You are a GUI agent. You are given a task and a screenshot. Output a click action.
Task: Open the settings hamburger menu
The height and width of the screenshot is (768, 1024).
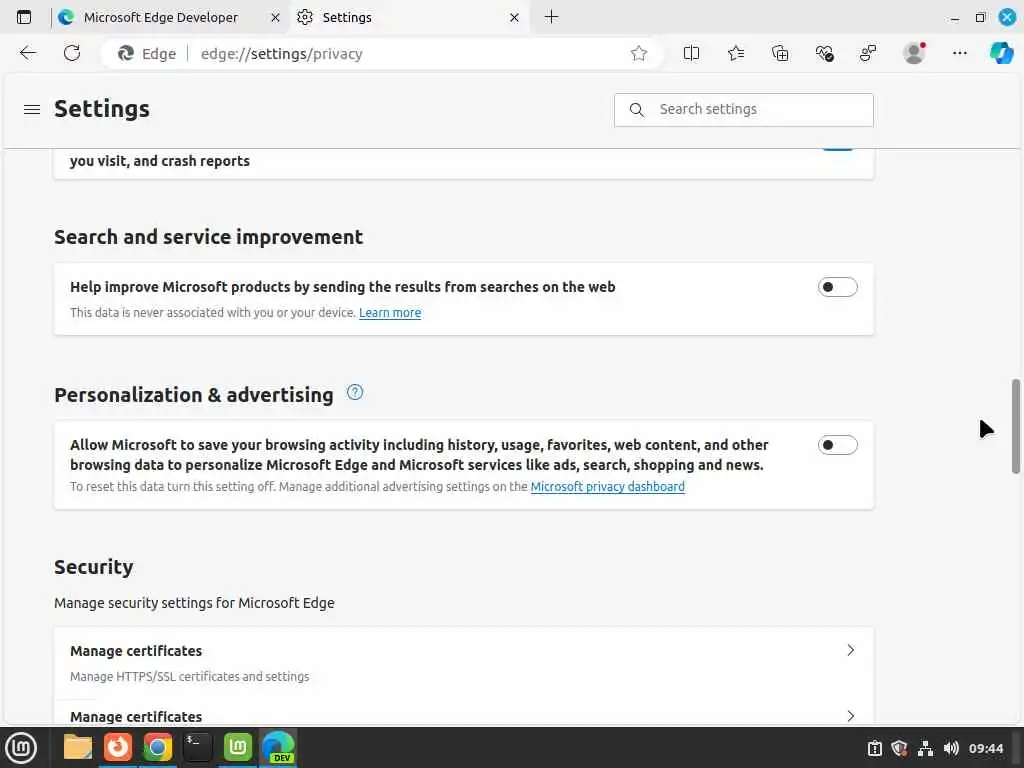[32, 110]
